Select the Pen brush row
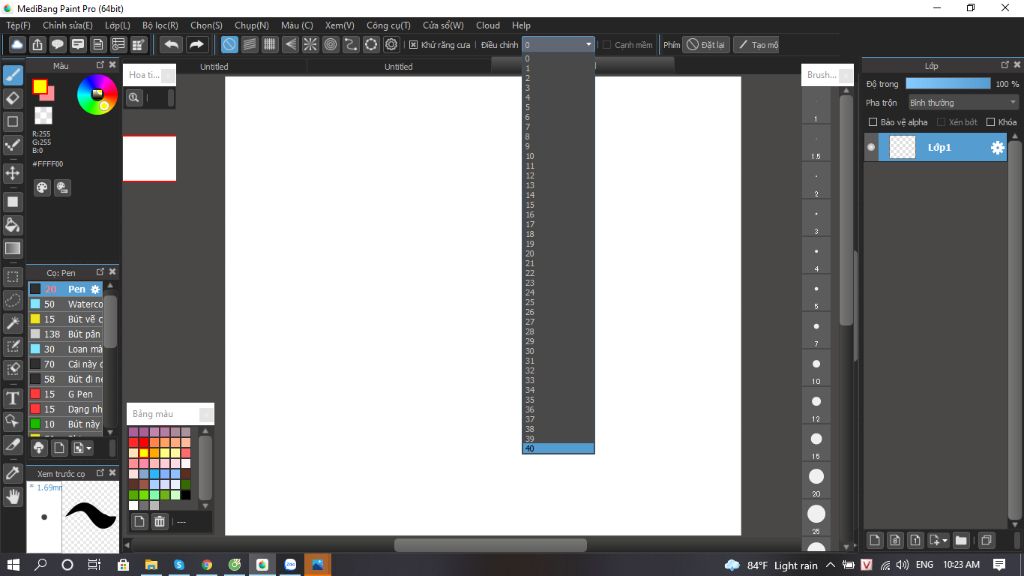Screen dimensions: 1024x576 pyautogui.click(x=65, y=289)
